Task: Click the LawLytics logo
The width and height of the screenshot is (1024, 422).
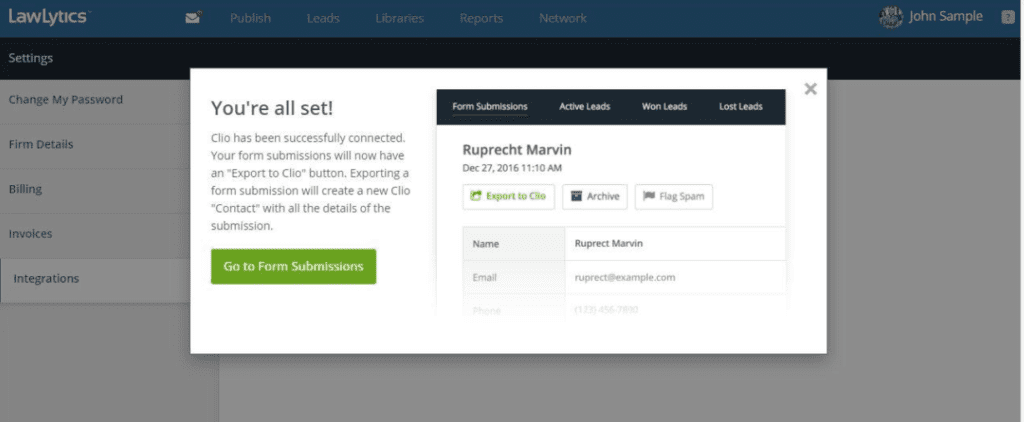Action: tap(48, 18)
